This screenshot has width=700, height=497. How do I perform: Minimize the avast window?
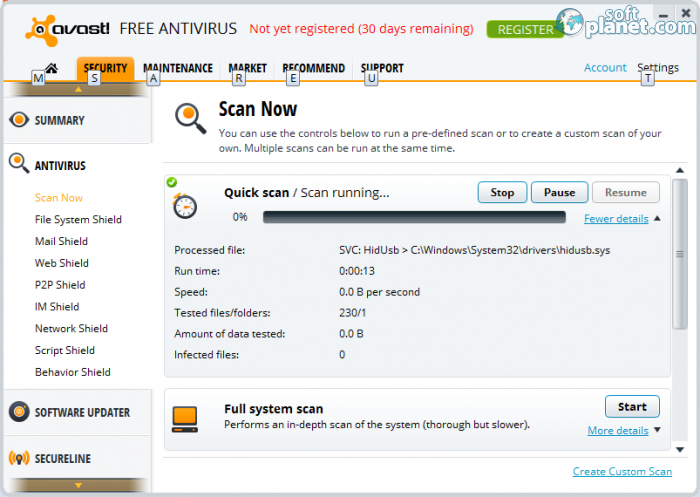pos(663,15)
